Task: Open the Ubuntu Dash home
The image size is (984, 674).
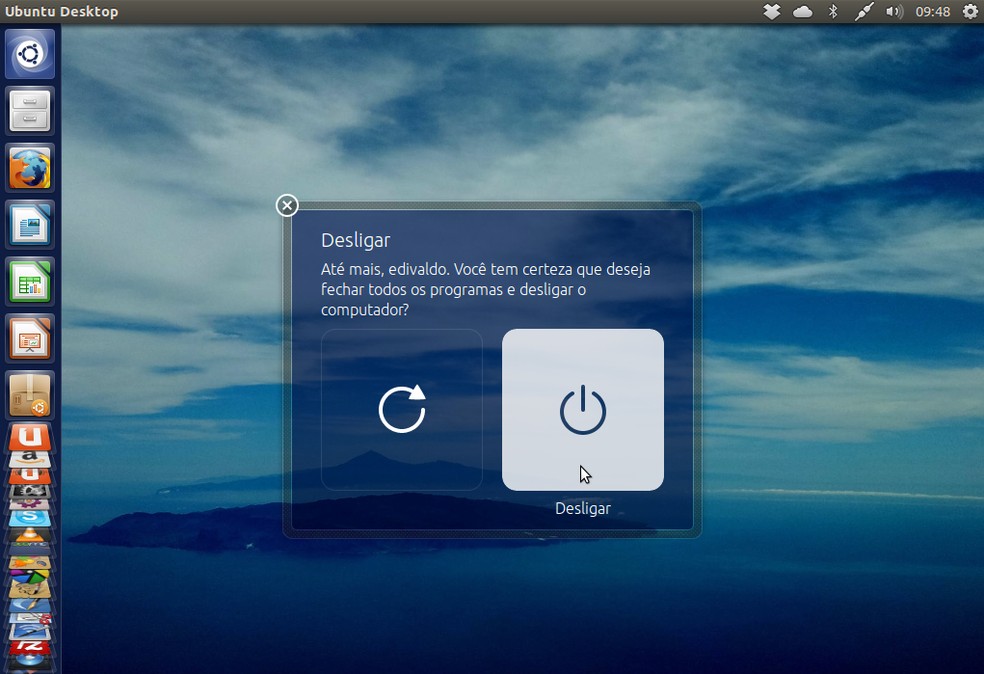Action: pos(29,54)
